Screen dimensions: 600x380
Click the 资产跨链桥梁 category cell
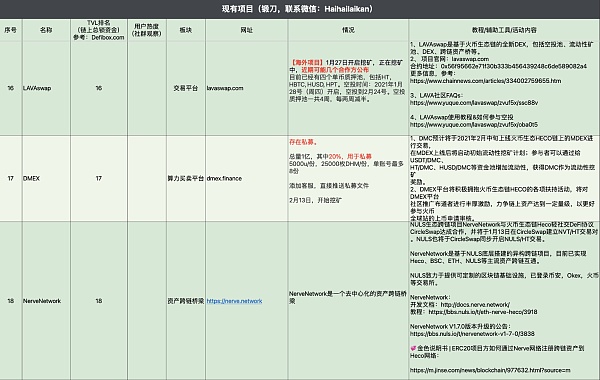[x=186, y=301]
